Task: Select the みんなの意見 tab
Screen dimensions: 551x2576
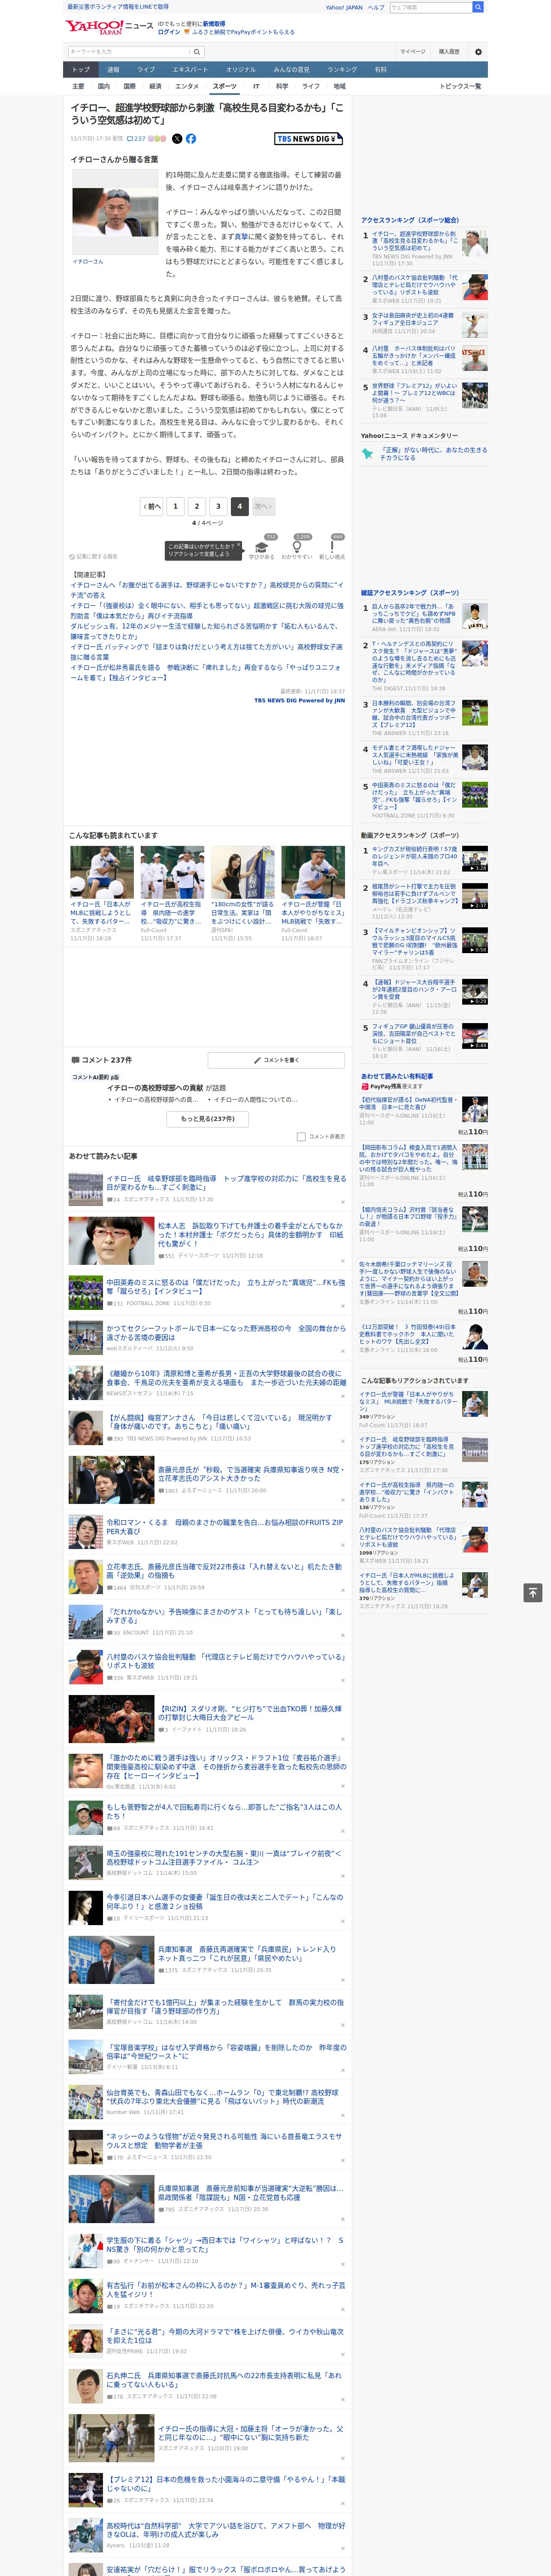Action: pos(292,70)
